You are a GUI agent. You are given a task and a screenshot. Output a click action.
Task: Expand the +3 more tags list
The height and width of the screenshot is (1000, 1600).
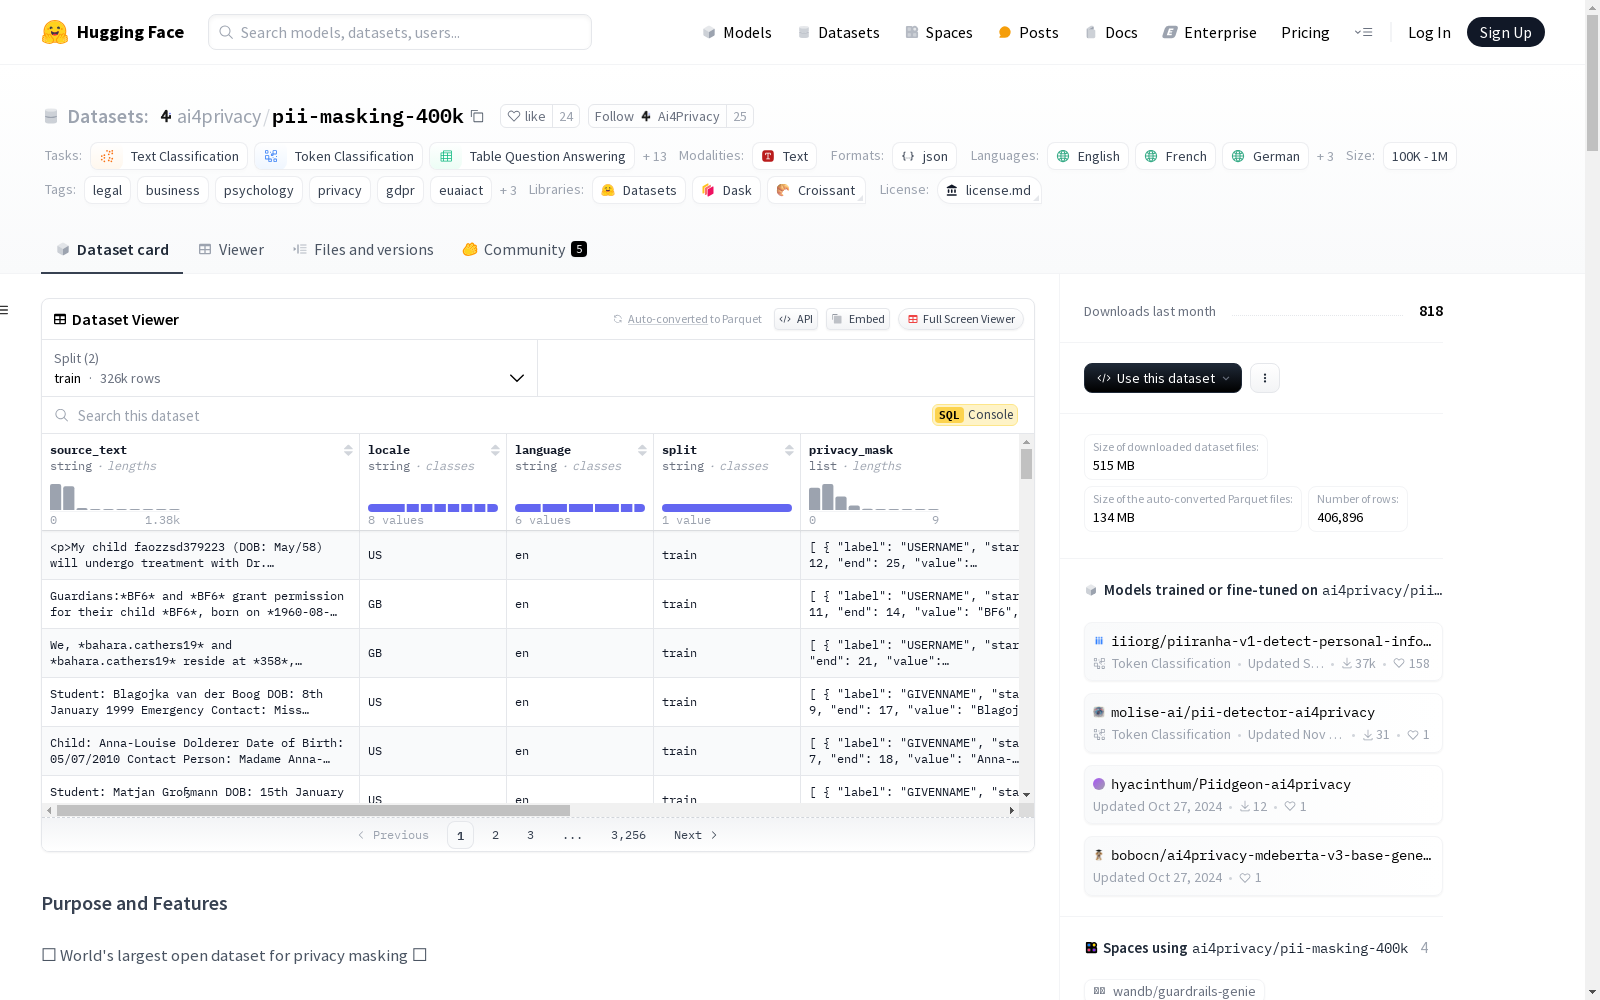[508, 190]
